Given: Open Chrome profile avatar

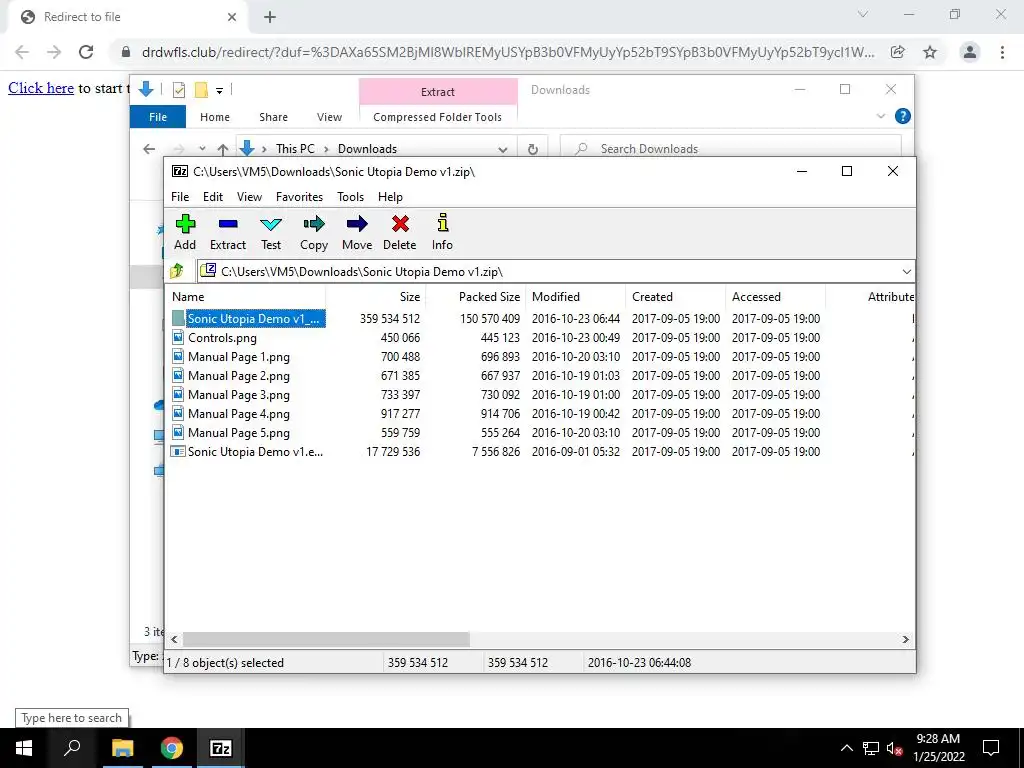Looking at the screenshot, I should point(970,52).
